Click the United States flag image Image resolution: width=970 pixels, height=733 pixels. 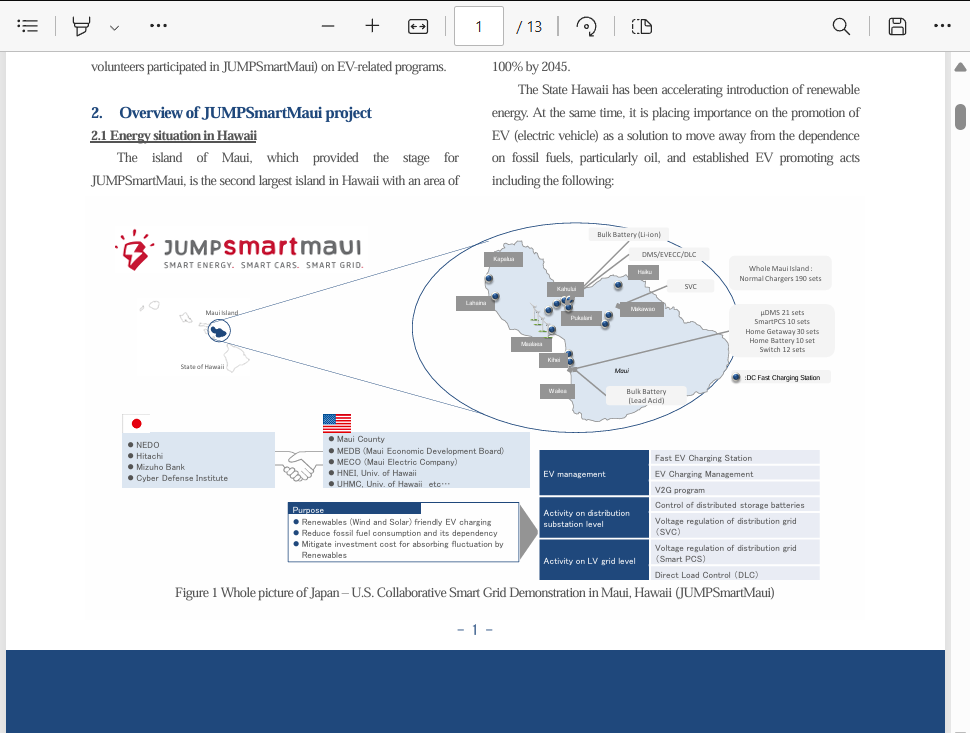337,423
